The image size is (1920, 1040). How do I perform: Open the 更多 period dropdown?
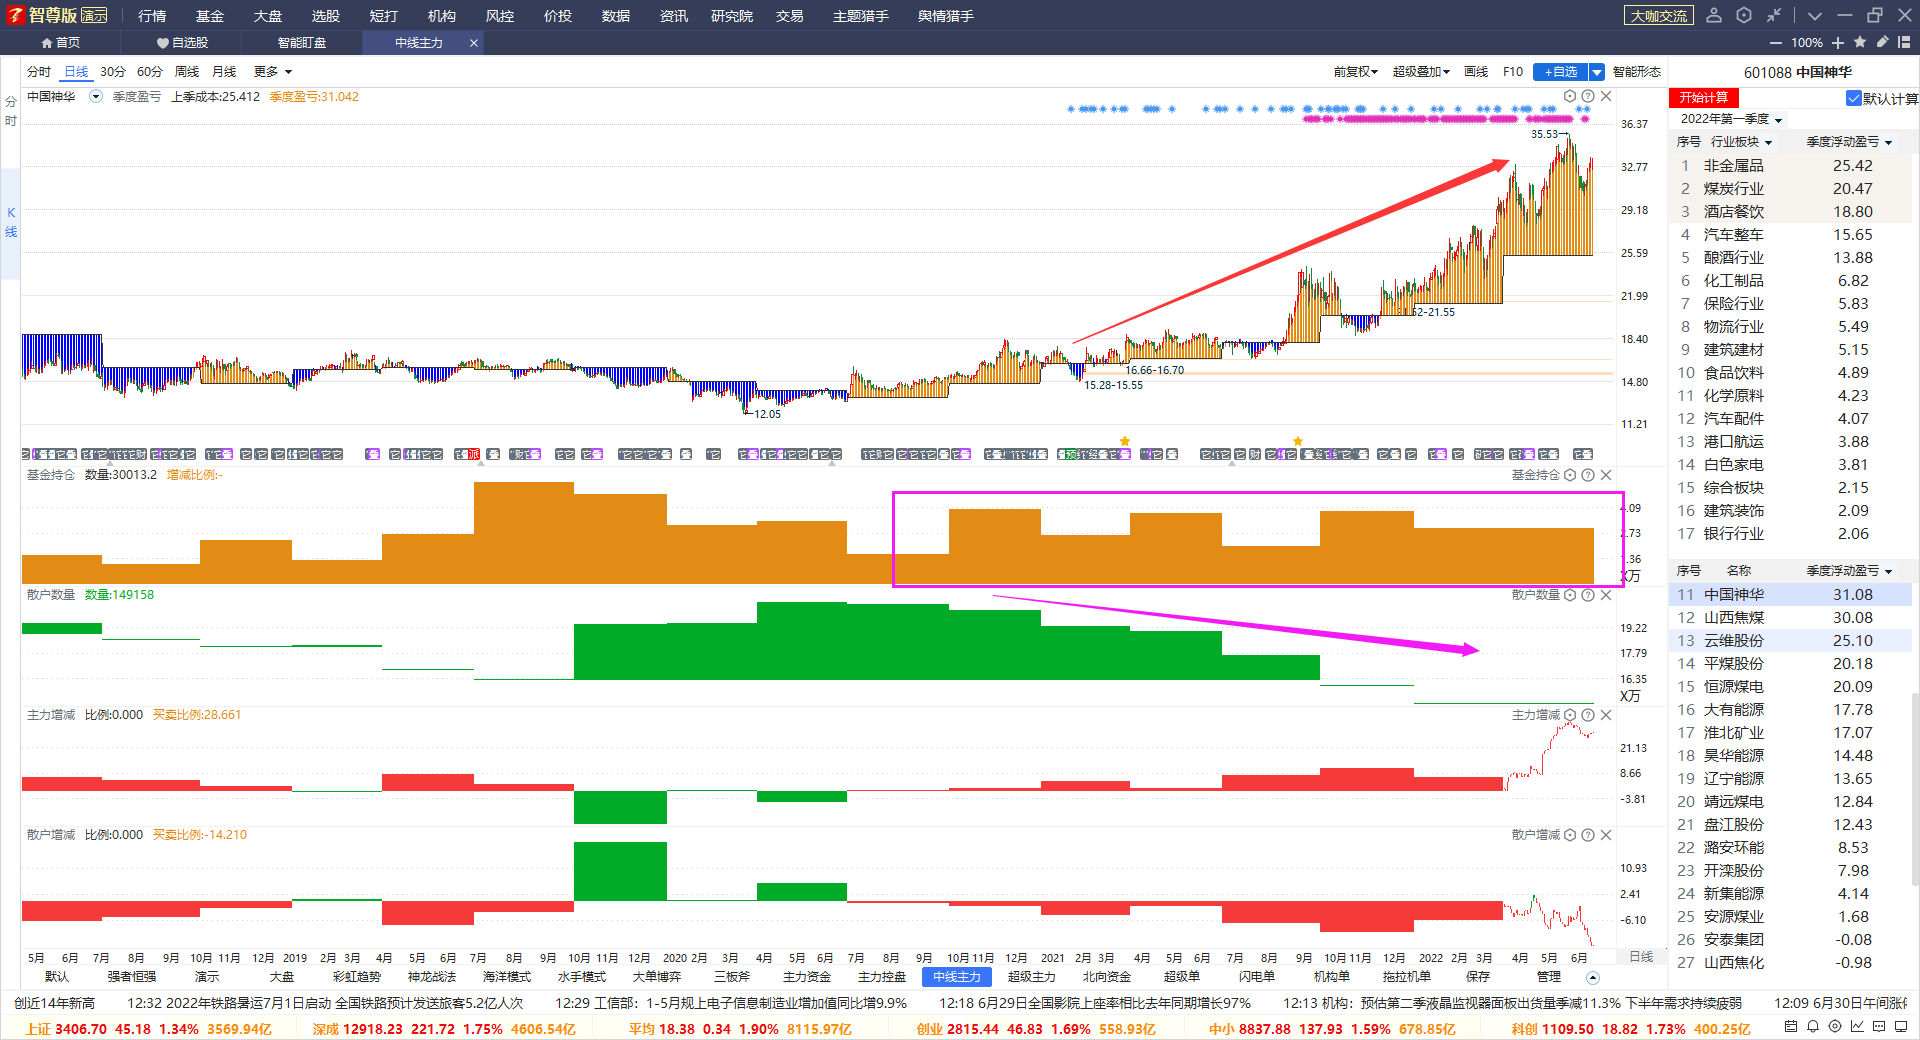click(x=273, y=72)
